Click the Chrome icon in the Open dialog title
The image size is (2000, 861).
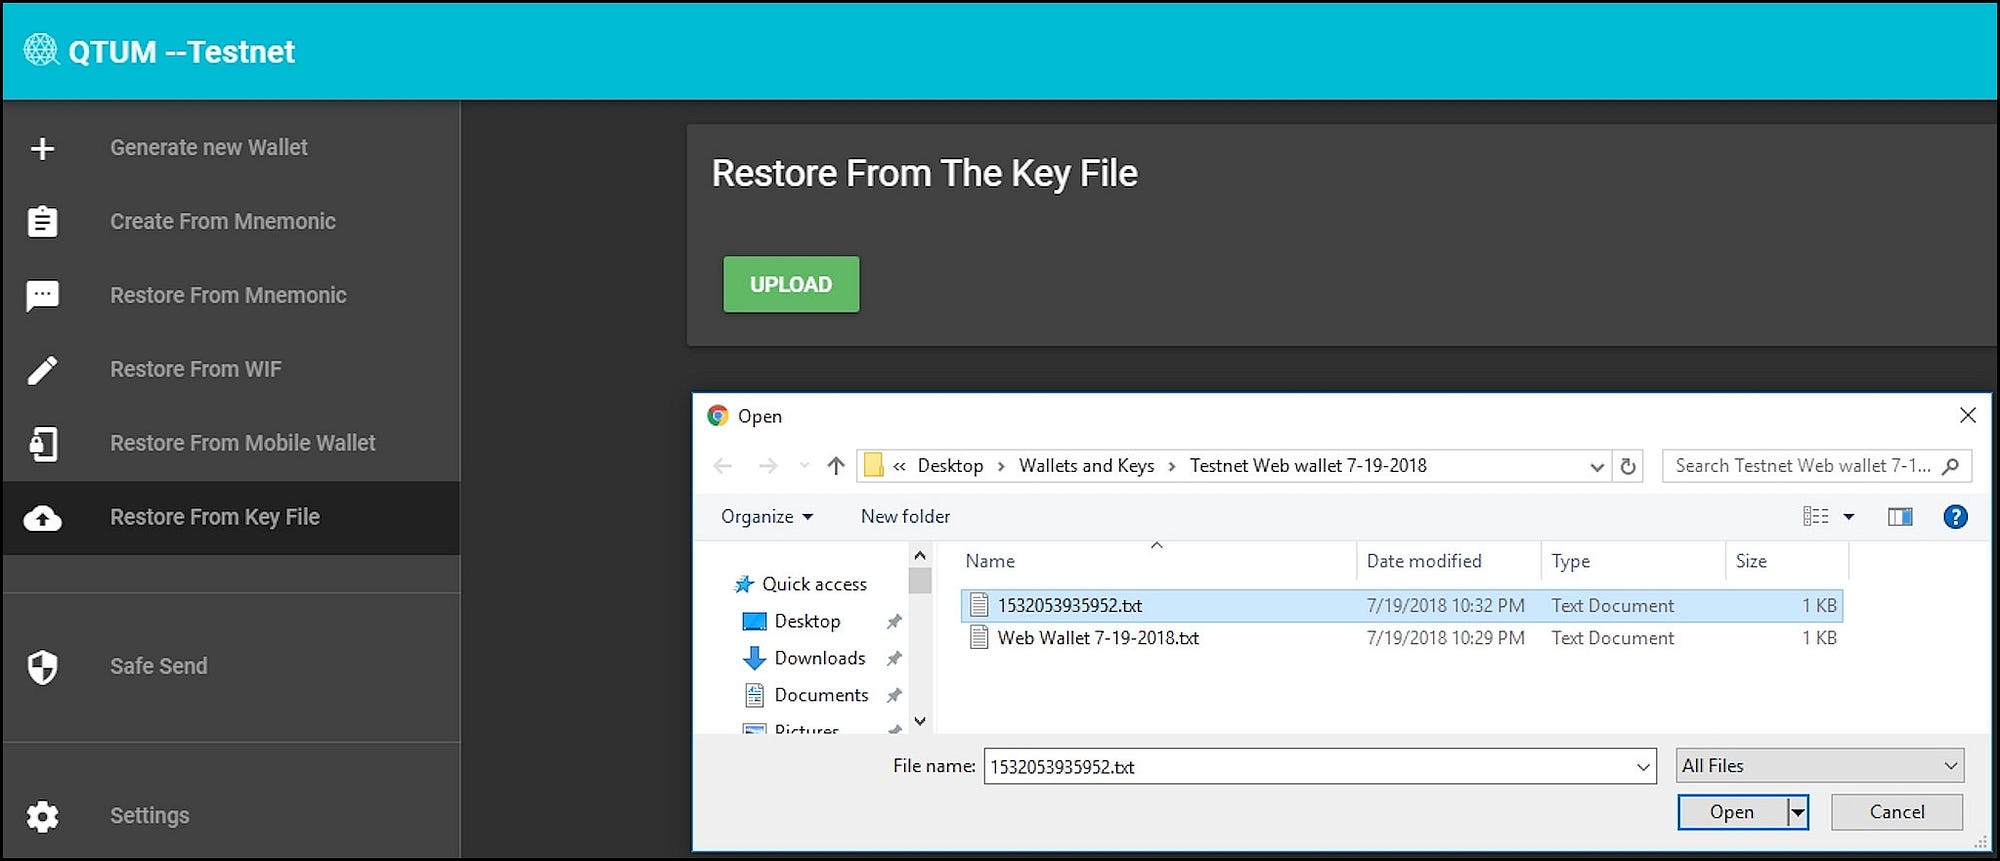pyautogui.click(x=717, y=415)
